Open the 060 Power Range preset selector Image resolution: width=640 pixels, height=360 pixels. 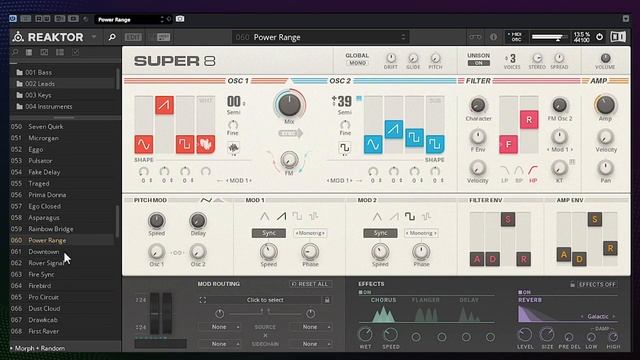tap(321, 37)
